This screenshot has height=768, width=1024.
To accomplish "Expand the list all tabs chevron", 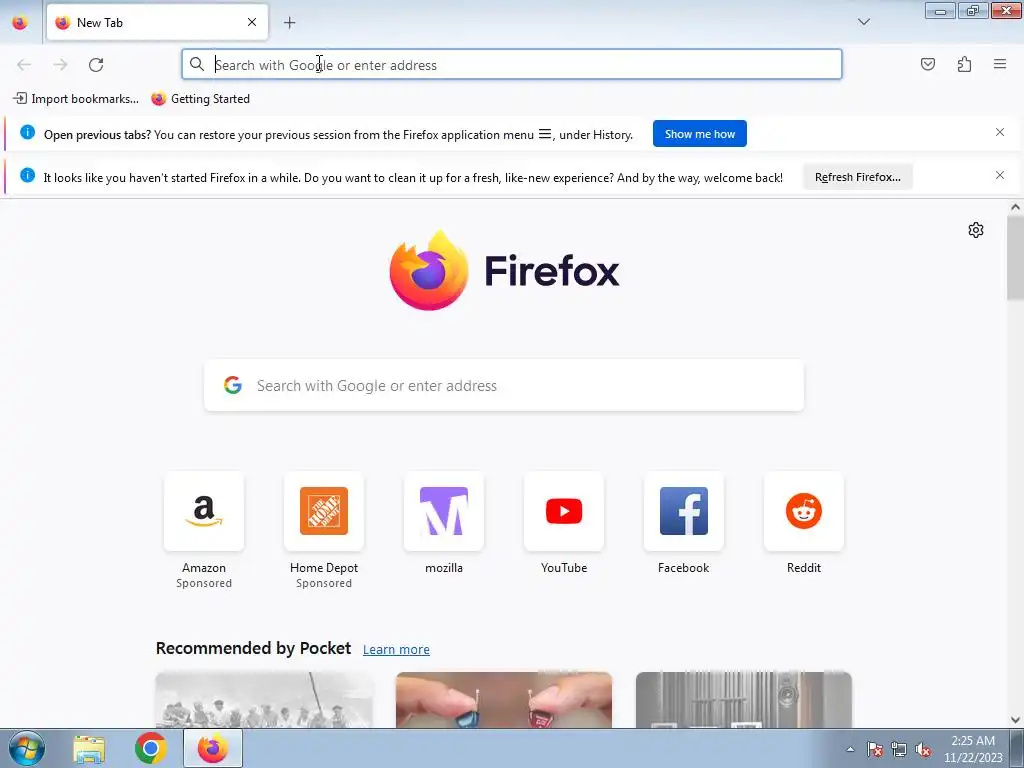I will [863, 22].
